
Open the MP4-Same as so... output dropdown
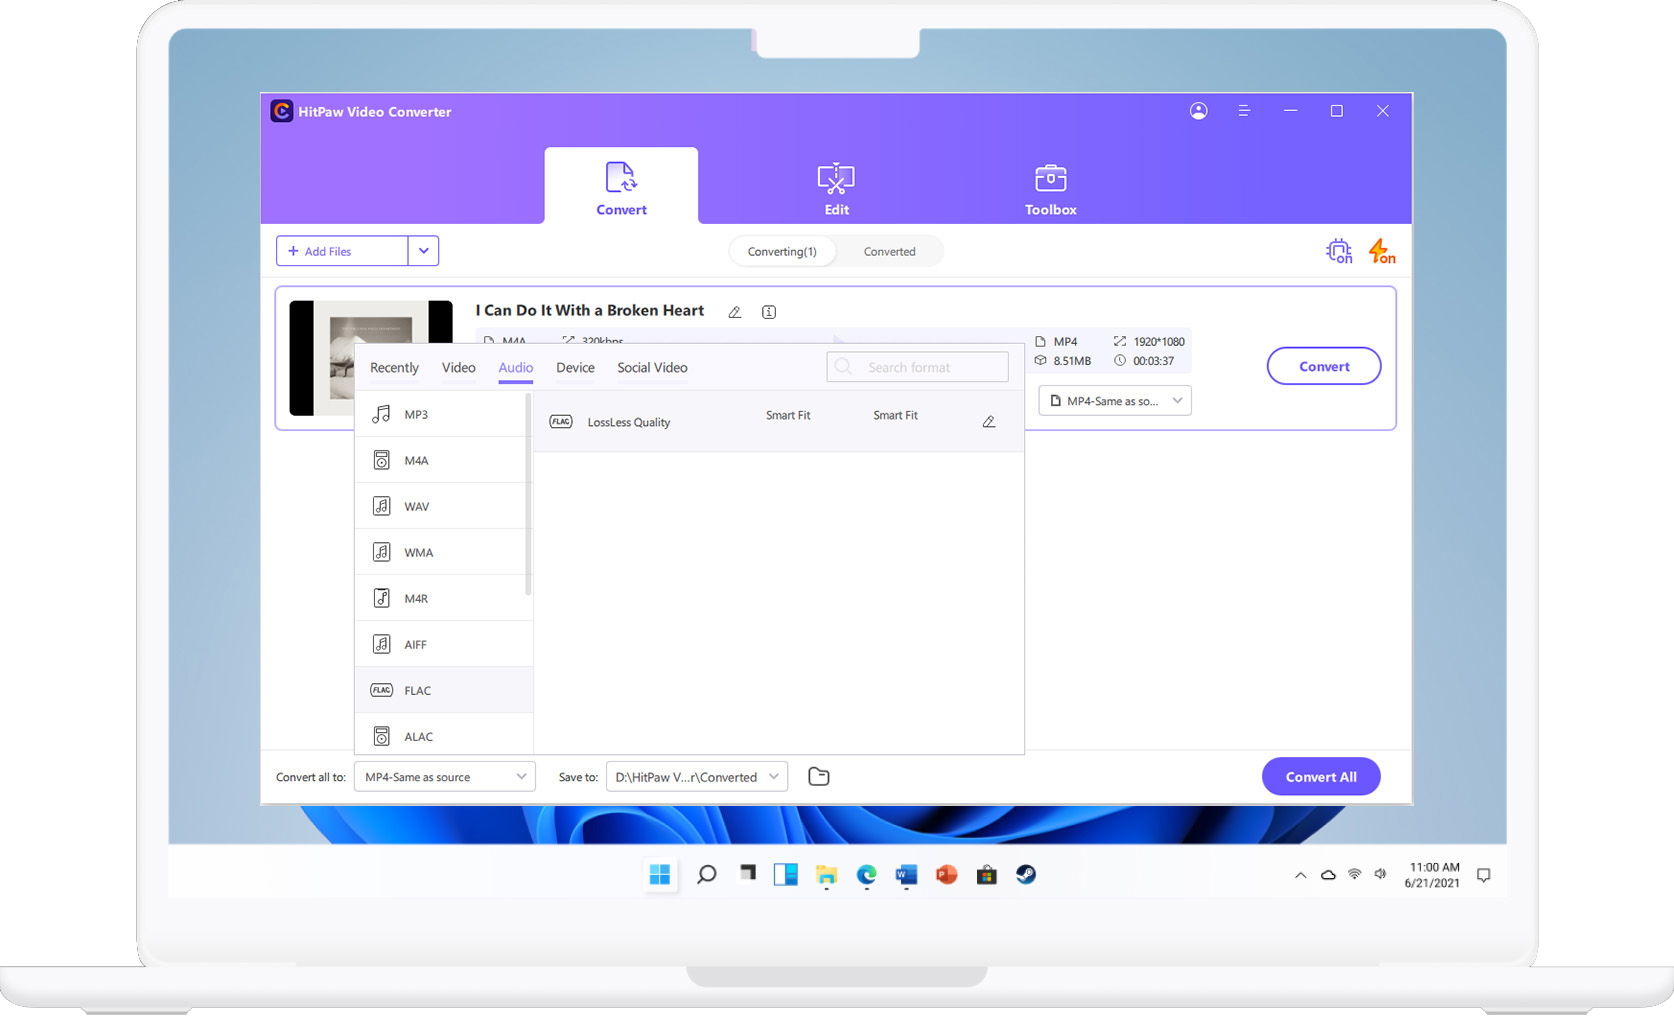point(1115,401)
